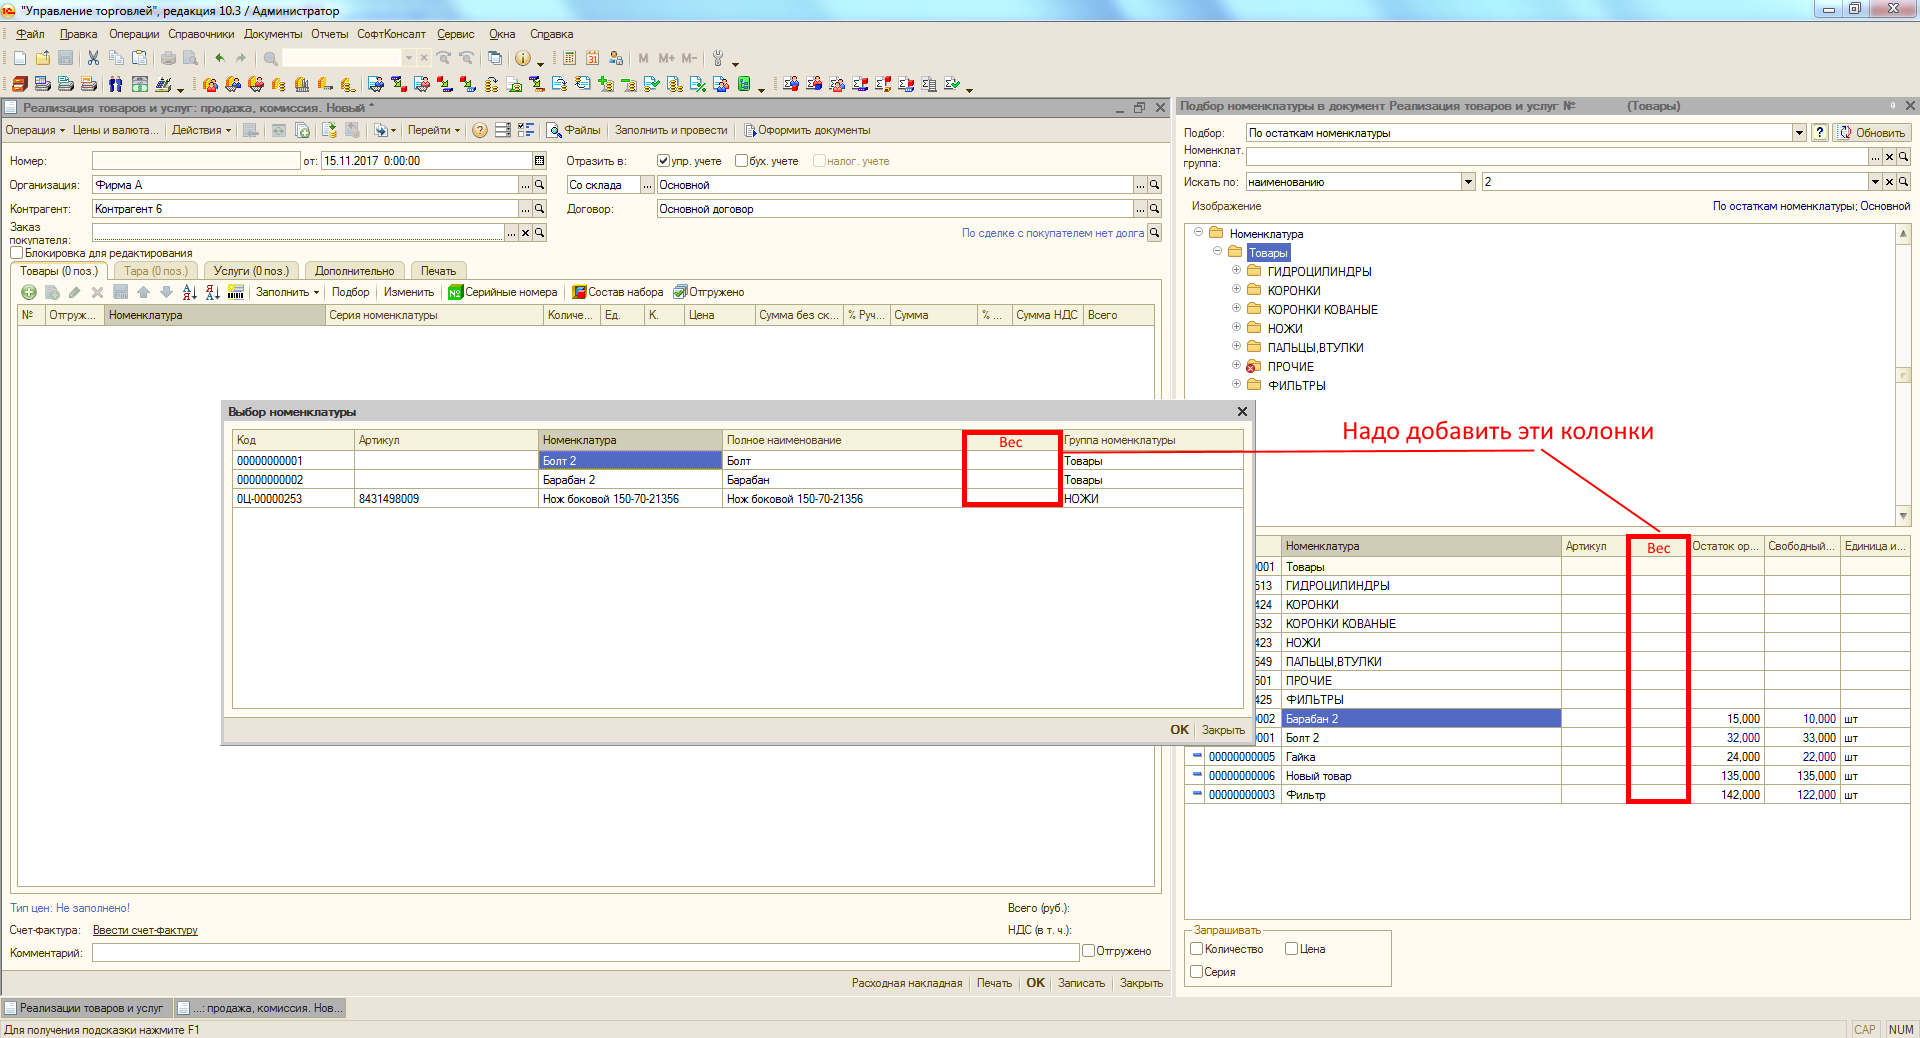Screen dimensions: 1920x1038
Task: Open the Calendar icon in toolbar
Action: 592,58
